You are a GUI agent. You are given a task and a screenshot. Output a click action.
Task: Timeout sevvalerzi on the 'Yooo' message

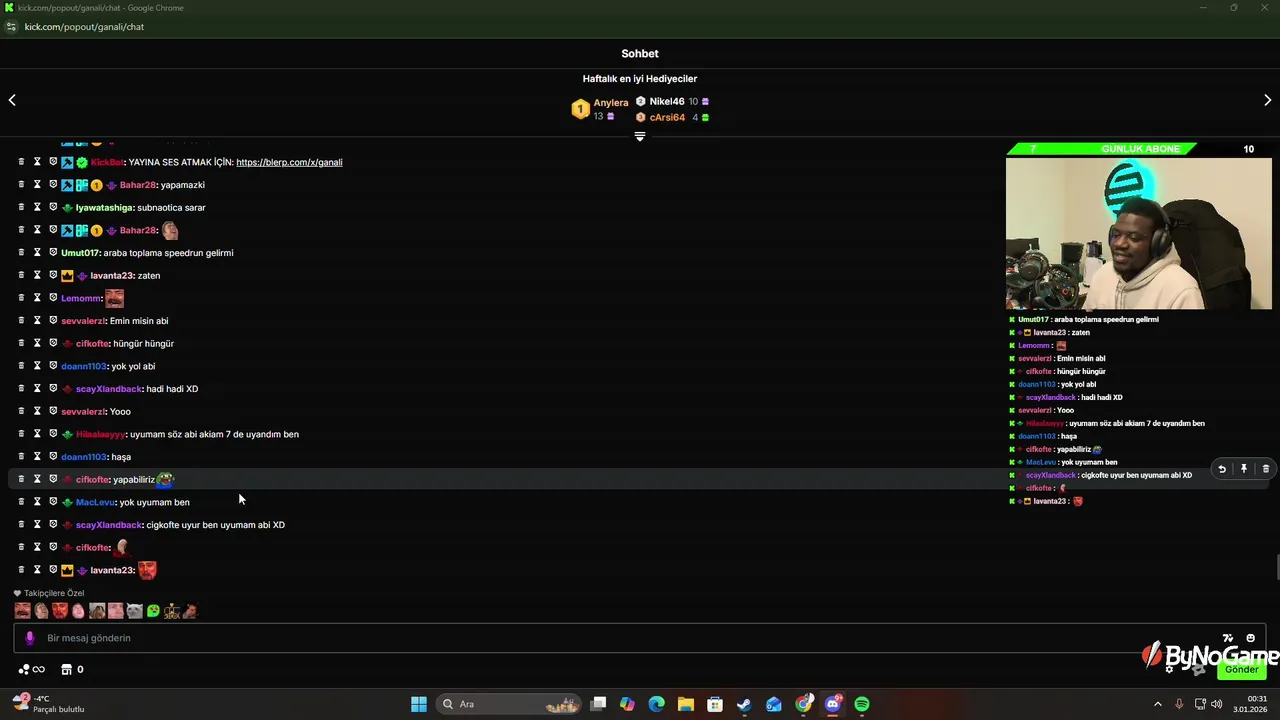(37, 411)
